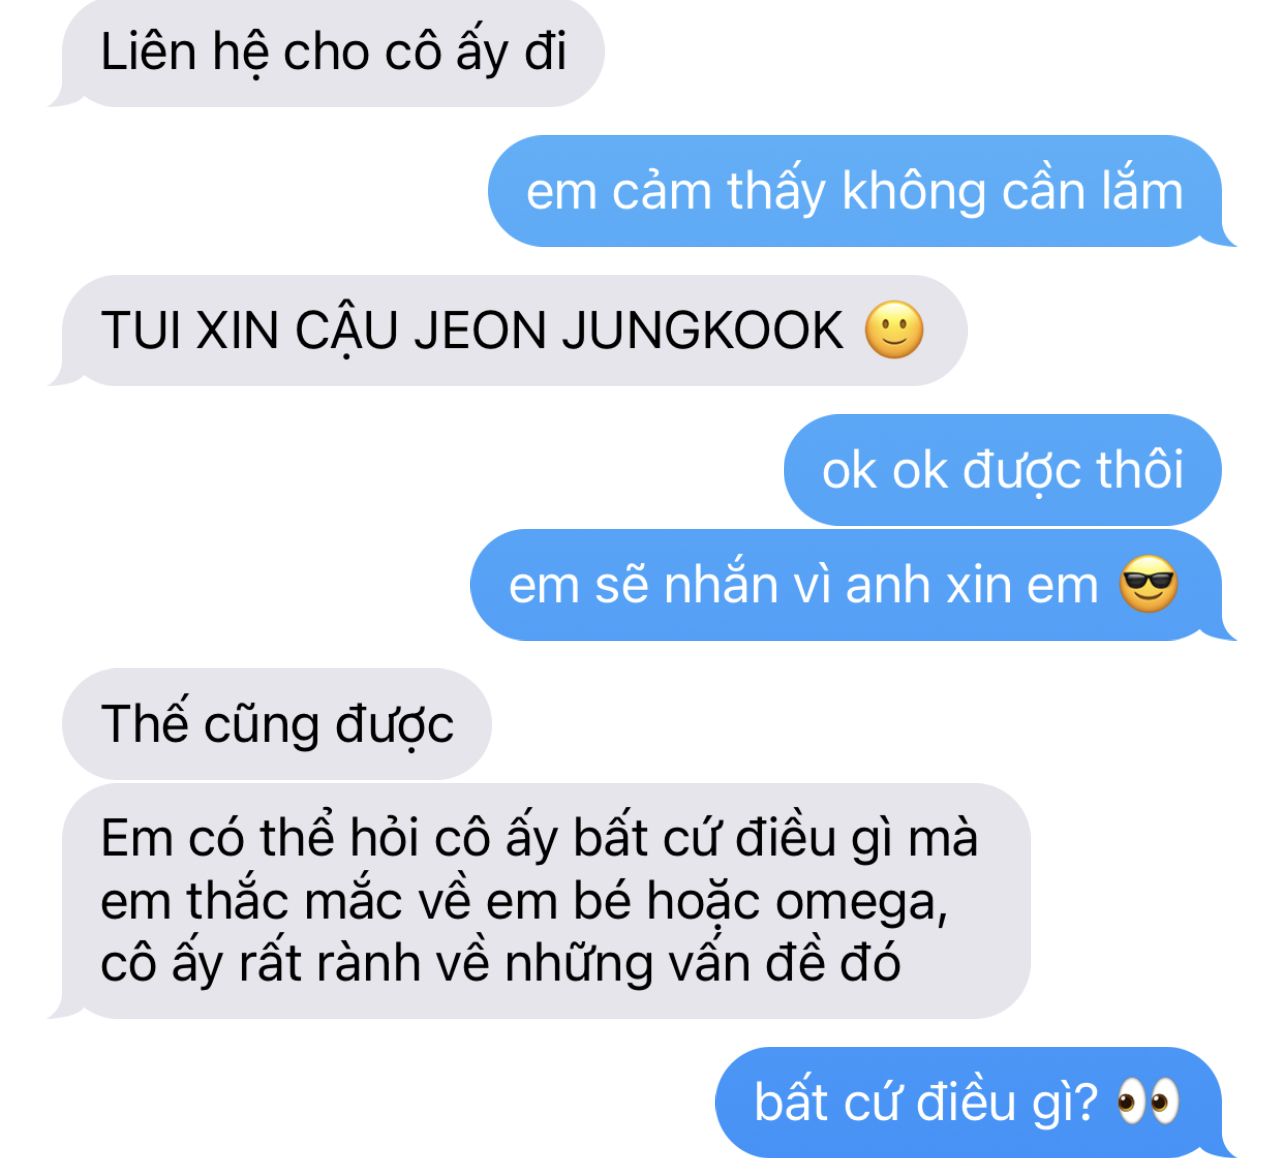
Task: Select the message 'em sẽ nhắn vì anh xin em'
Action: (x=852, y=585)
